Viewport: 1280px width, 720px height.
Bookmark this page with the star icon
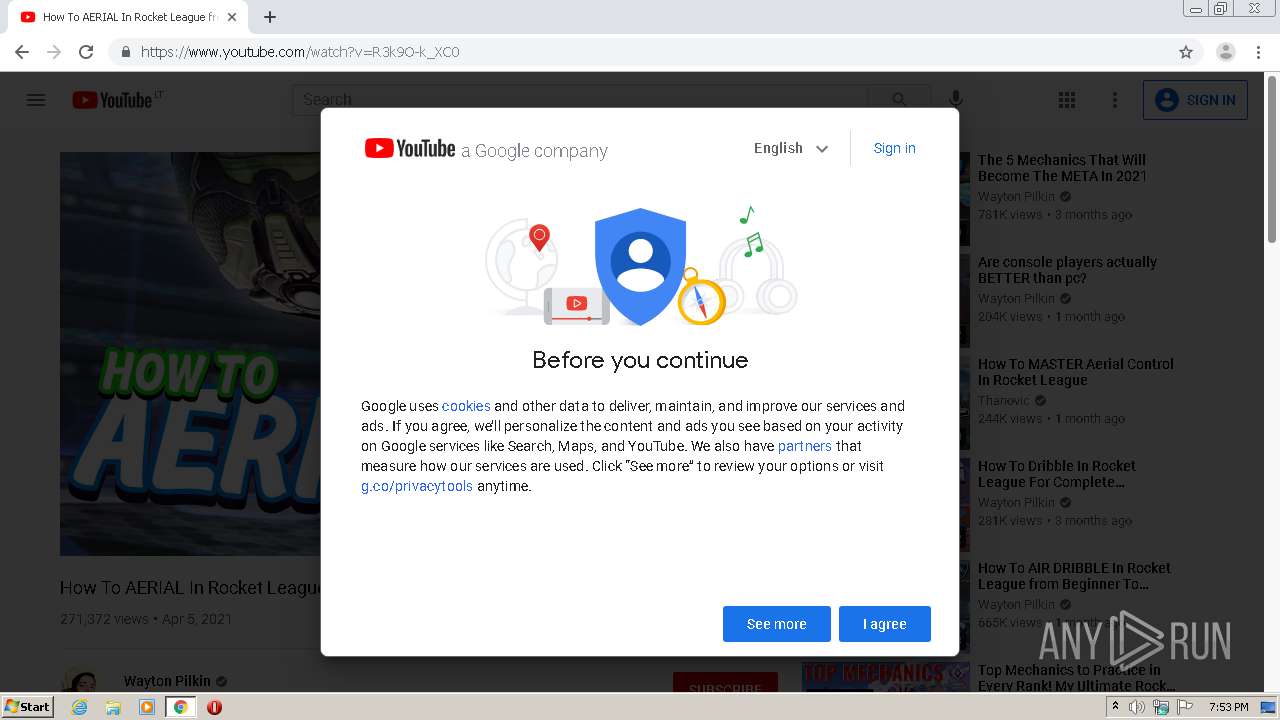(1186, 52)
